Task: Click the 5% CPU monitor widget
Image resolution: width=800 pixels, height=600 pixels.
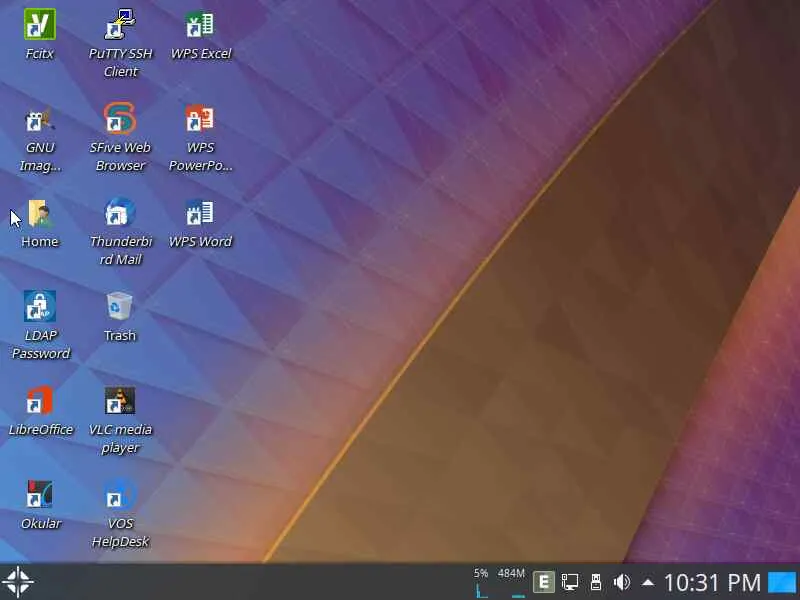Action: pyautogui.click(x=481, y=582)
